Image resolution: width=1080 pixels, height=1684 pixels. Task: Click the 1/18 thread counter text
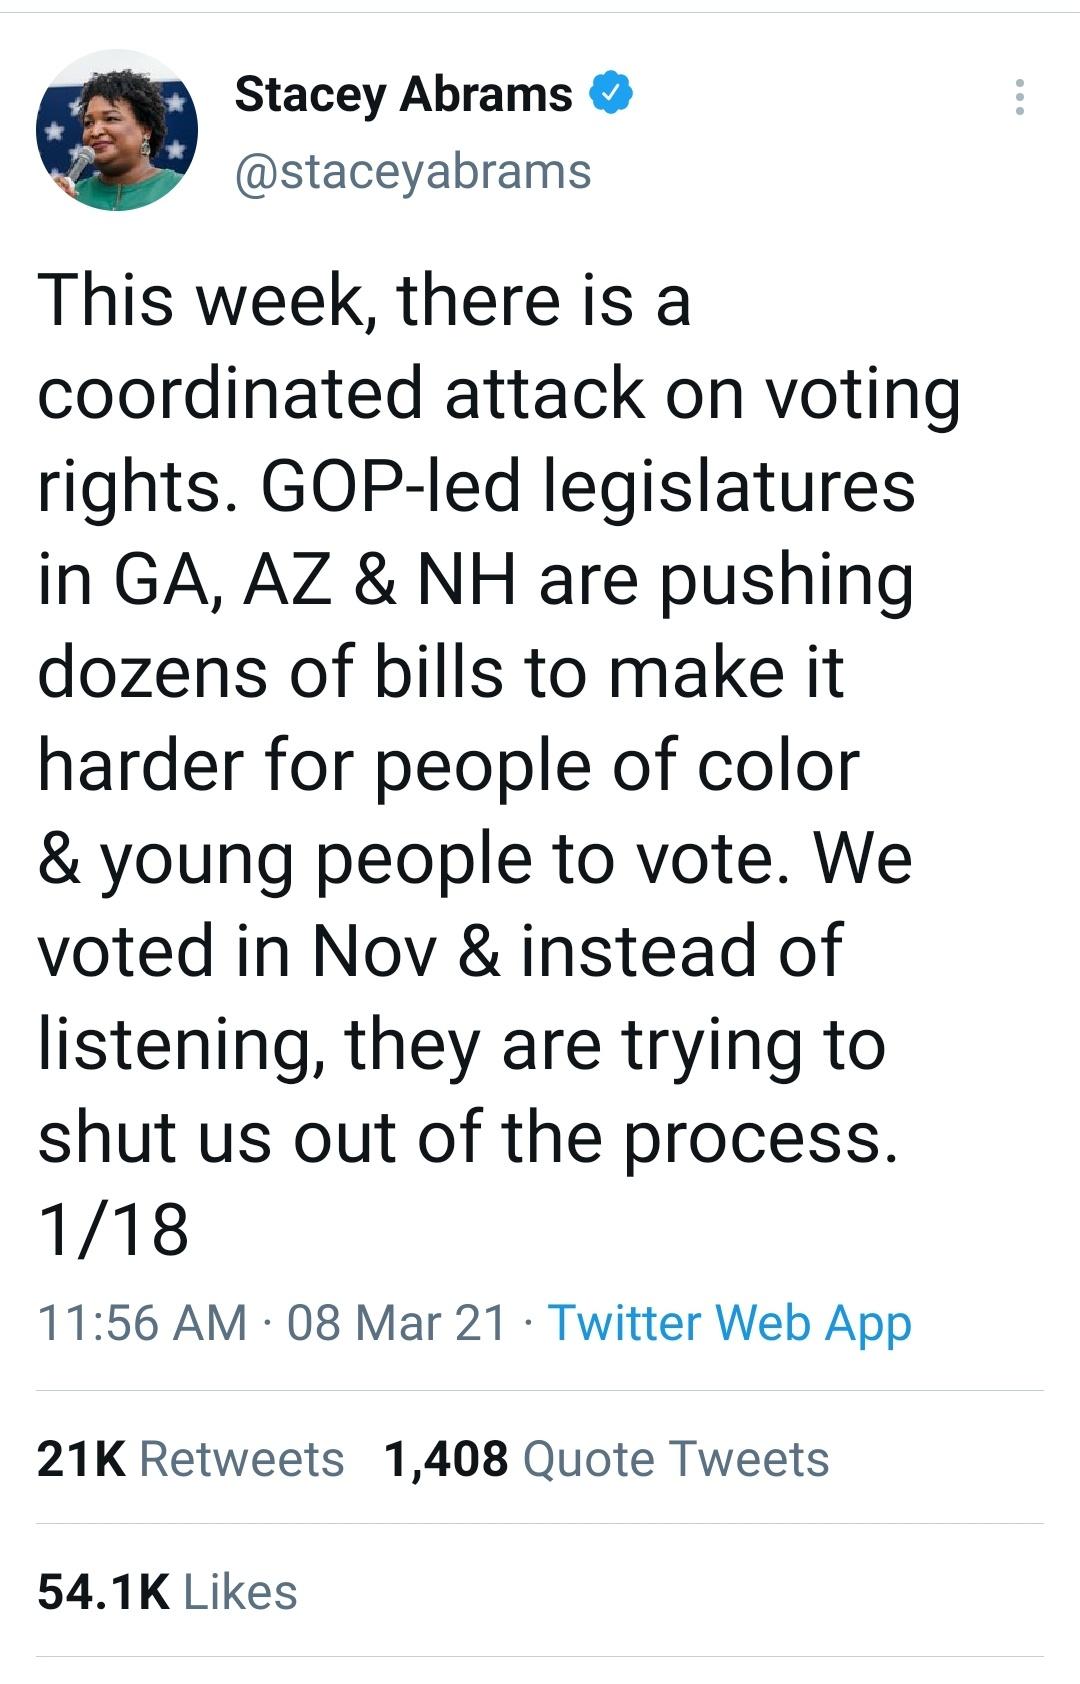[113, 1229]
